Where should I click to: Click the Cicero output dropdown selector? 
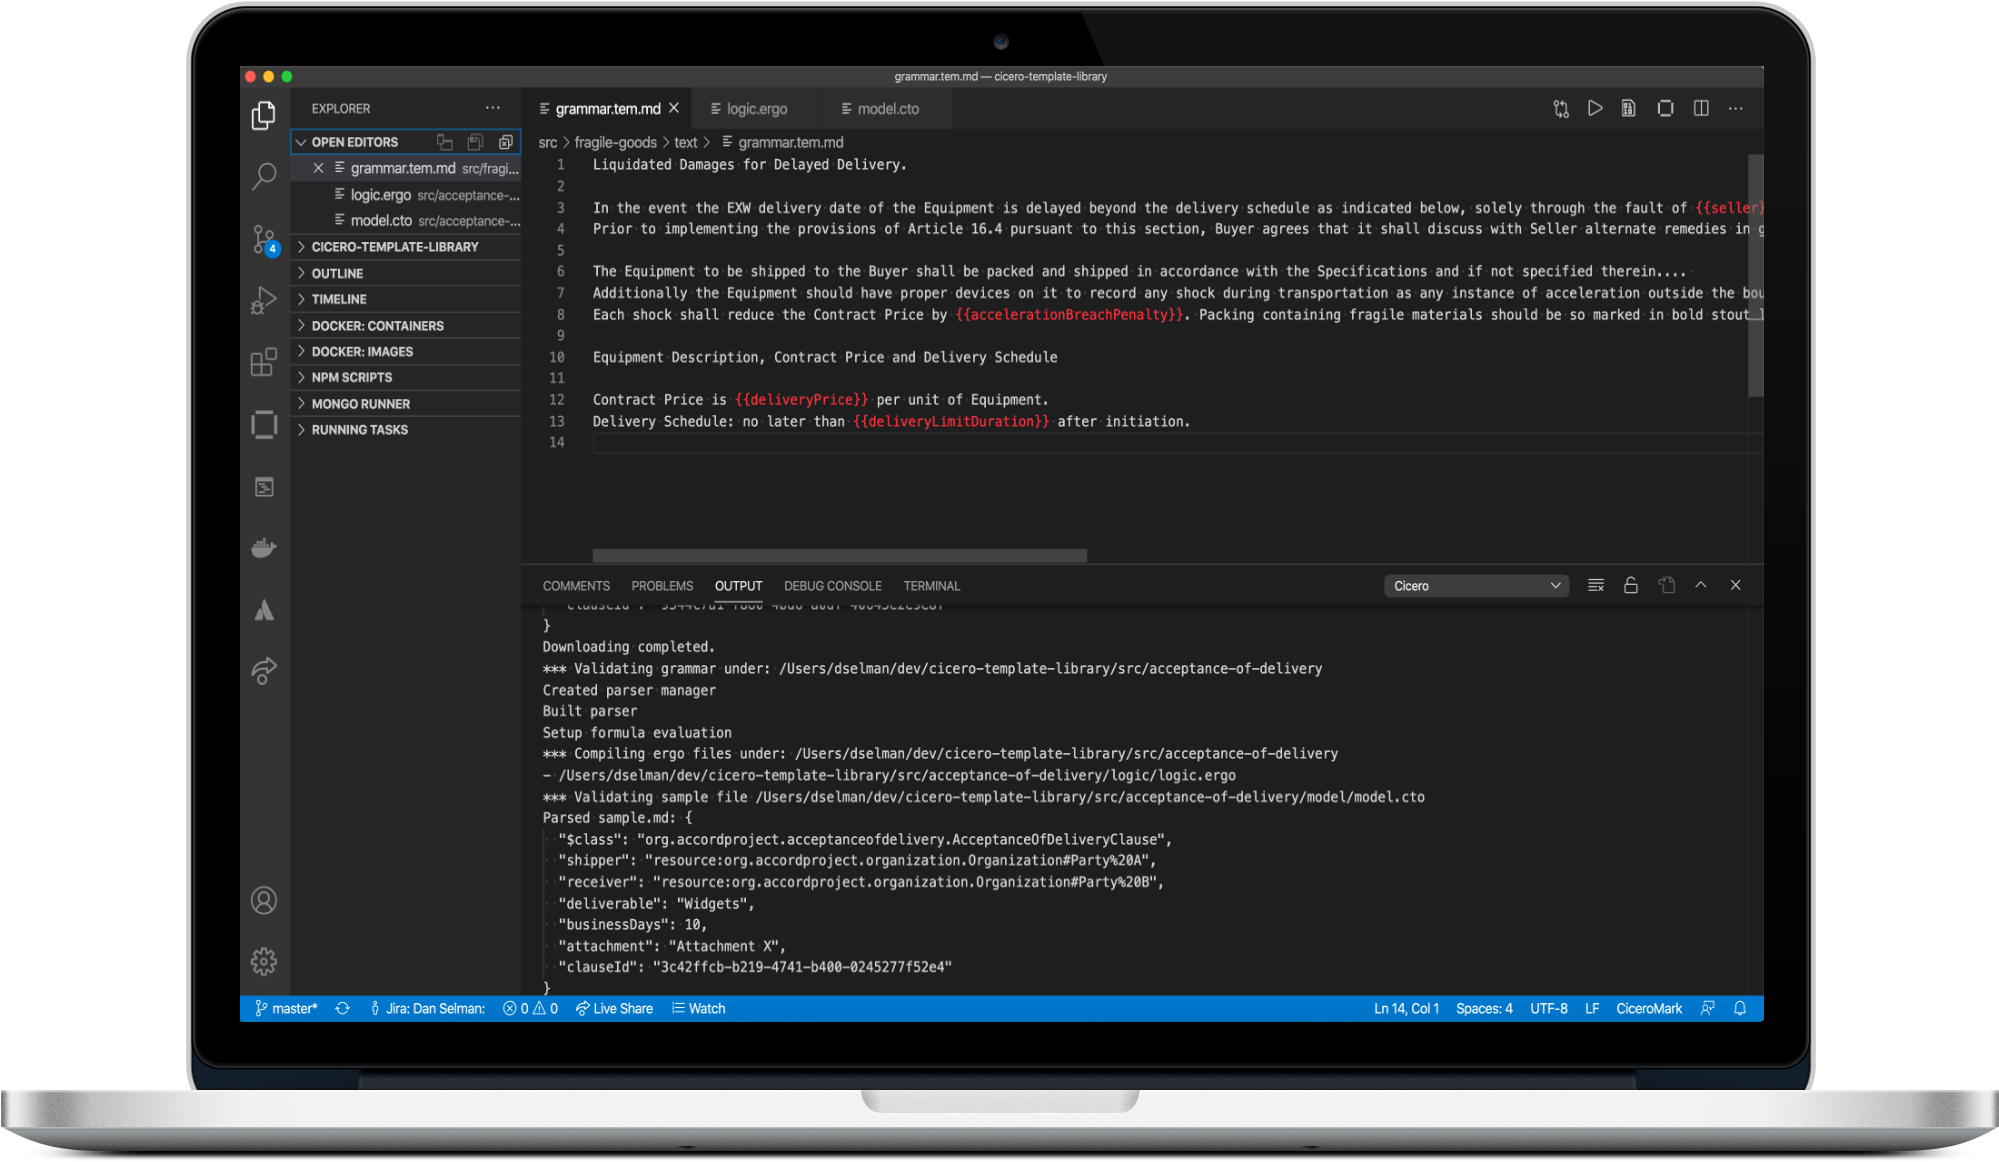(x=1473, y=585)
